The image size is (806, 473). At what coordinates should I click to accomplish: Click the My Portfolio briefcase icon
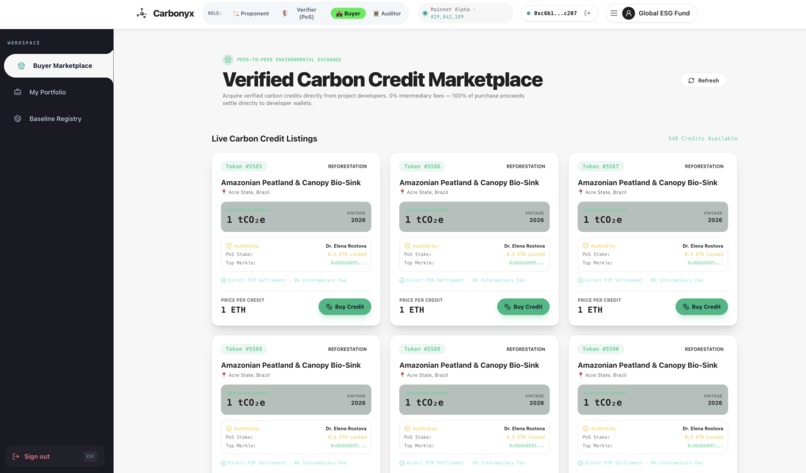point(17,92)
